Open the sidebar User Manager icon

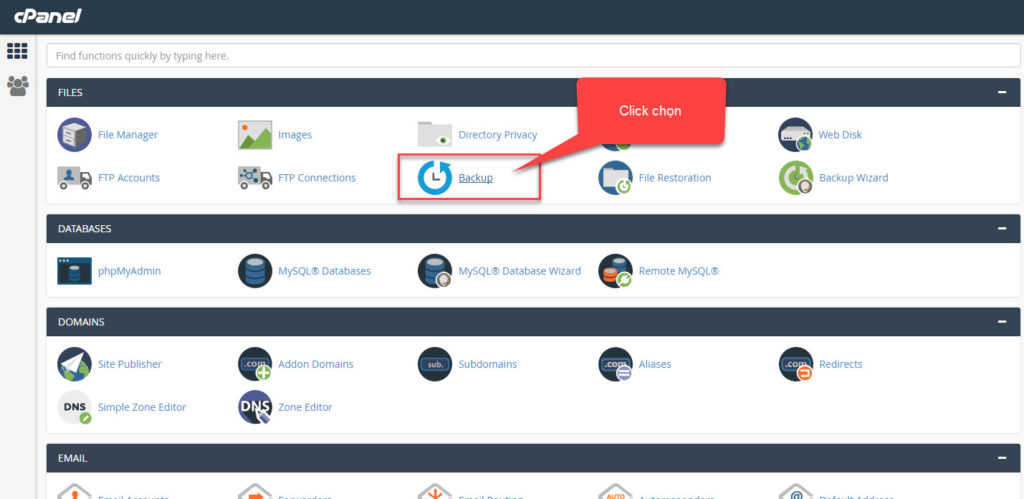[18, 86]
